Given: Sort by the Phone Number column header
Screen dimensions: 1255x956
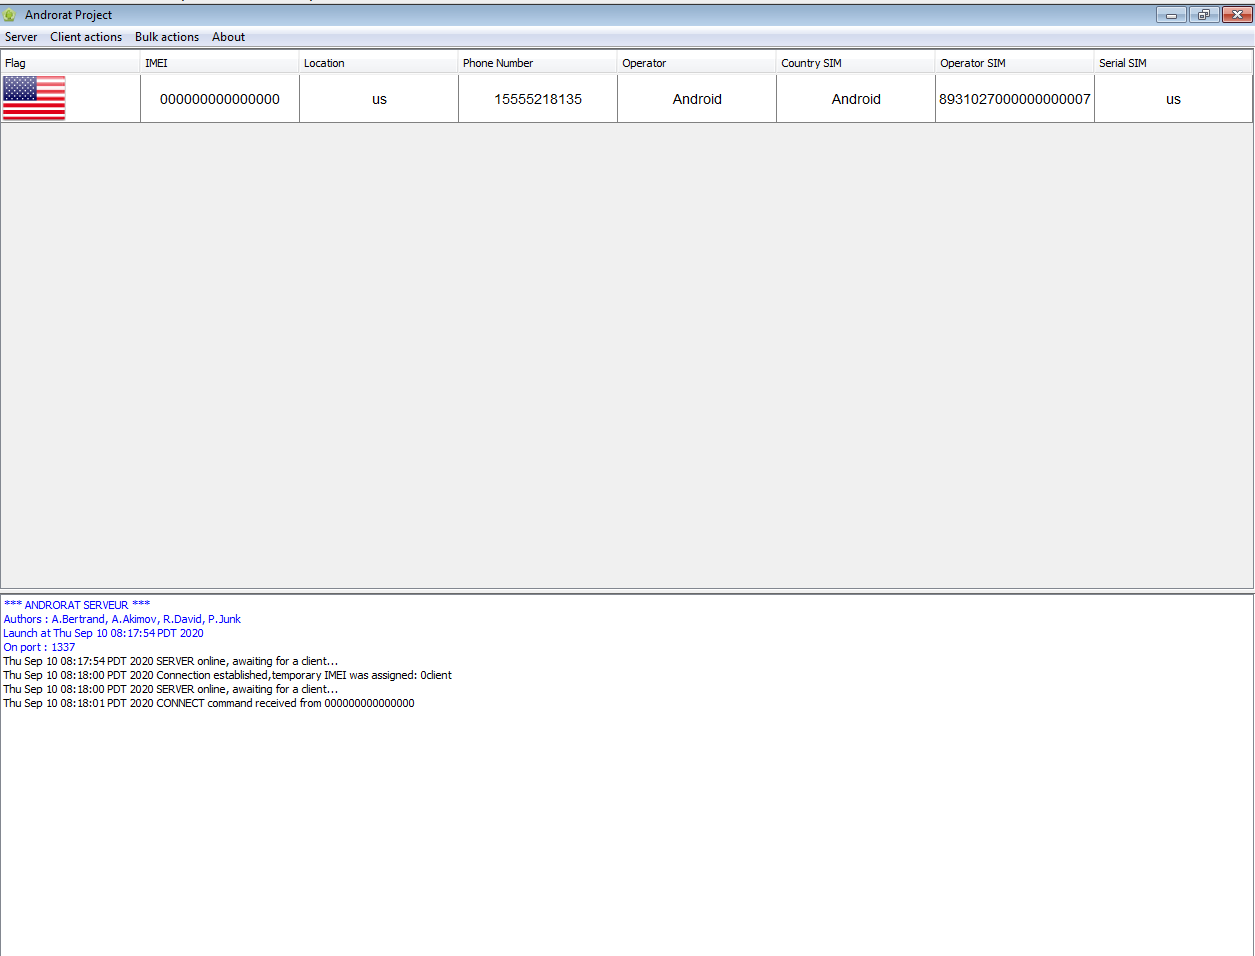Looking at the screenshot, I should (x=538, y=63).
